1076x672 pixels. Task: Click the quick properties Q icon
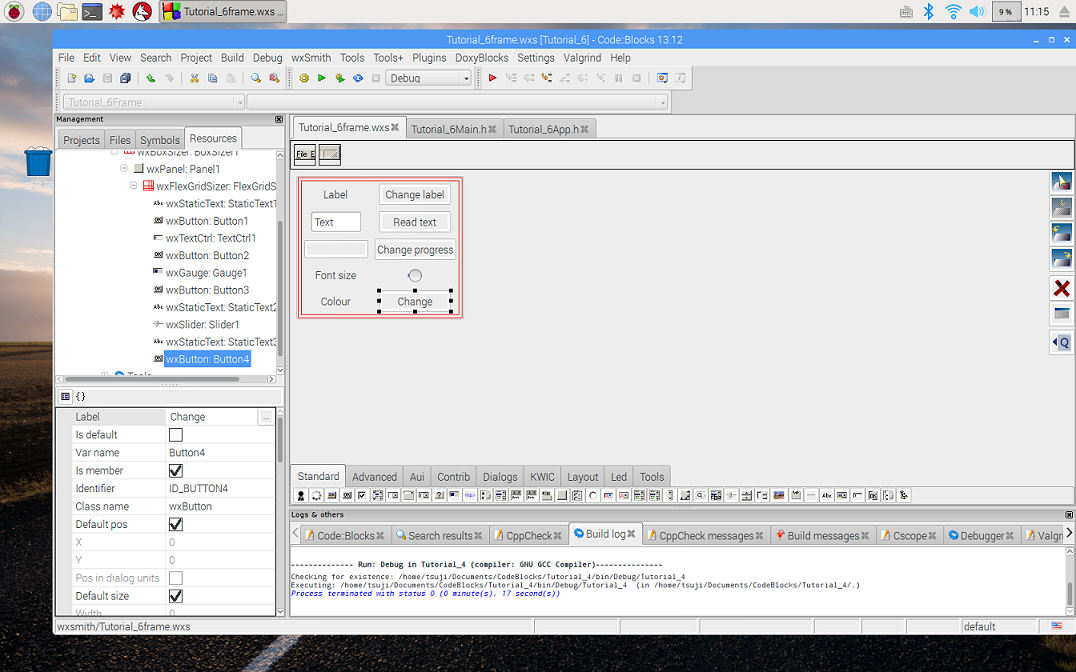1062,342
